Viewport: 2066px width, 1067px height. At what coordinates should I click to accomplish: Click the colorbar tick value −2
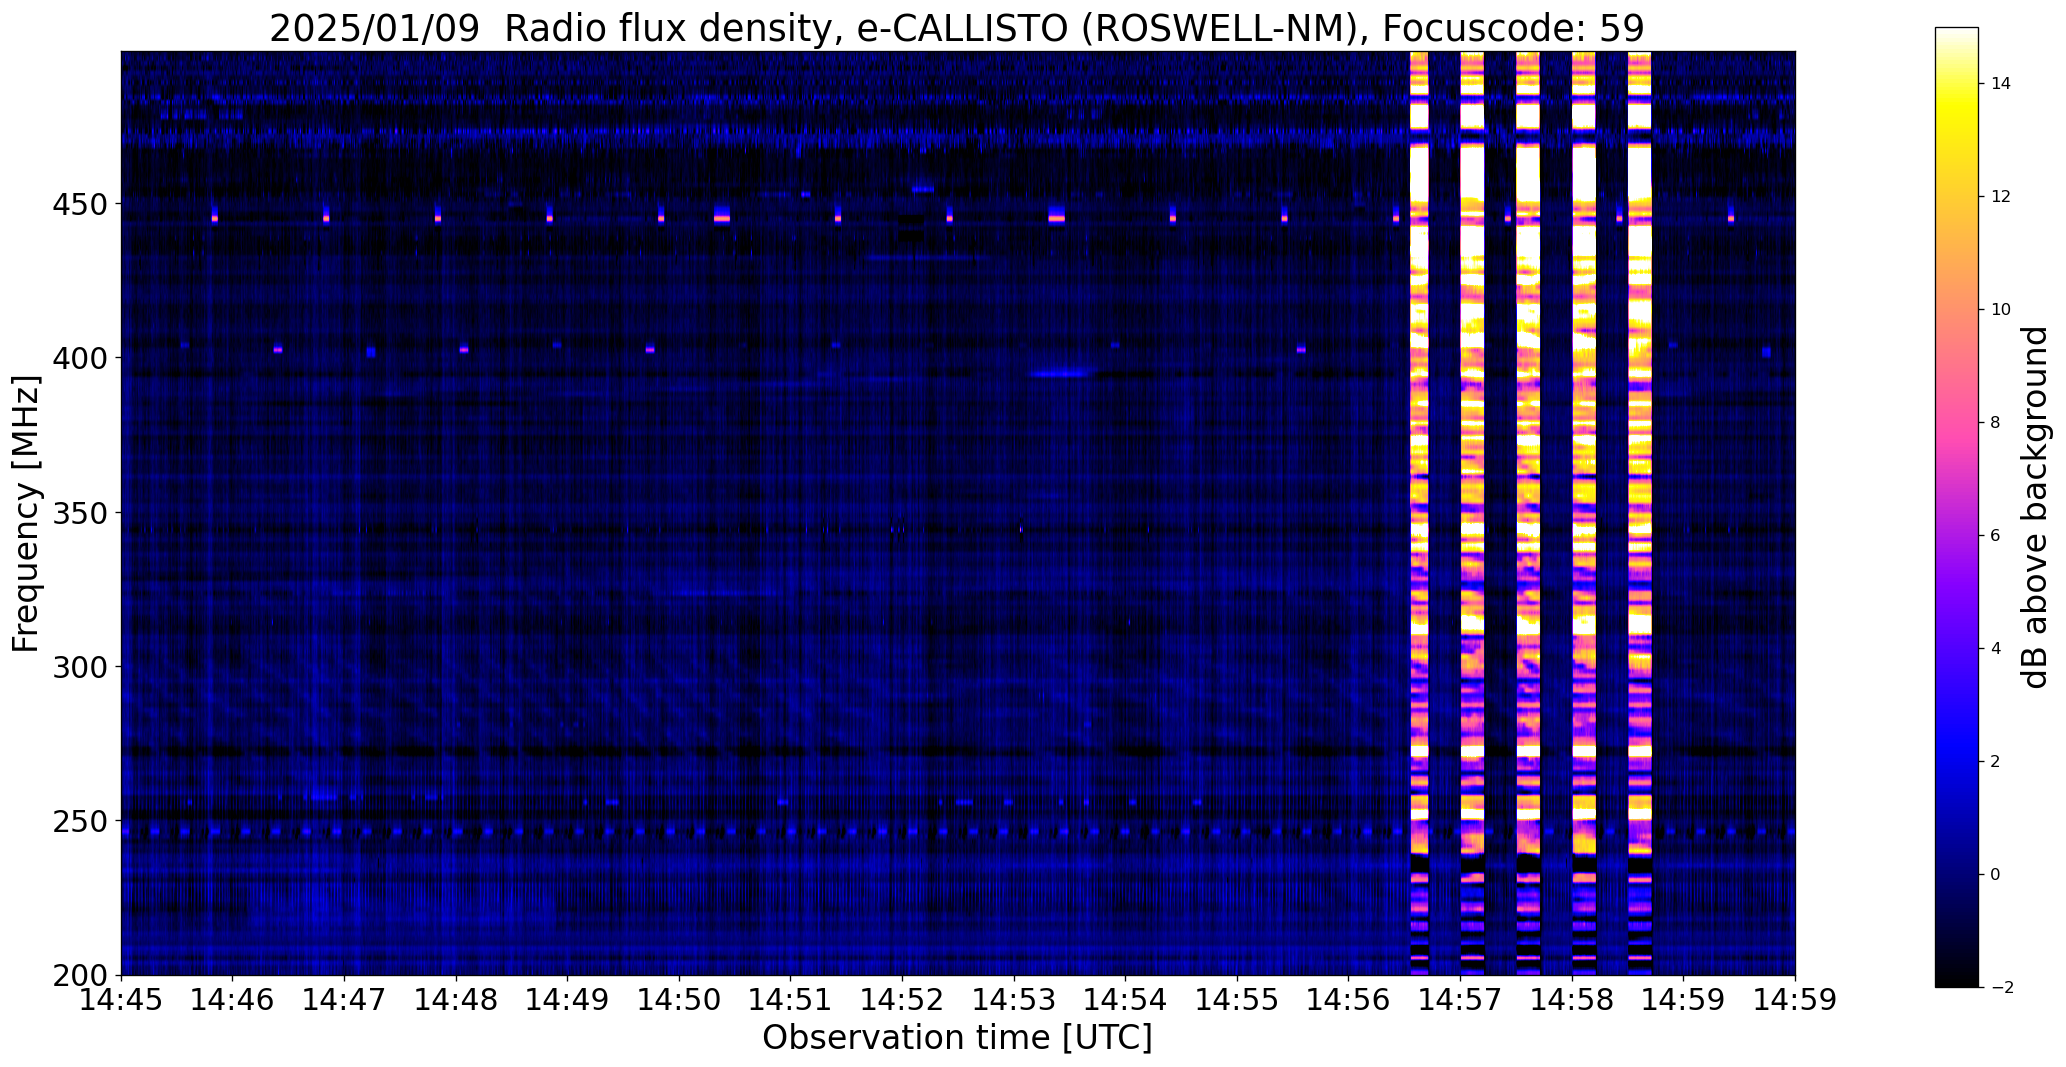tap(2002, 988)
